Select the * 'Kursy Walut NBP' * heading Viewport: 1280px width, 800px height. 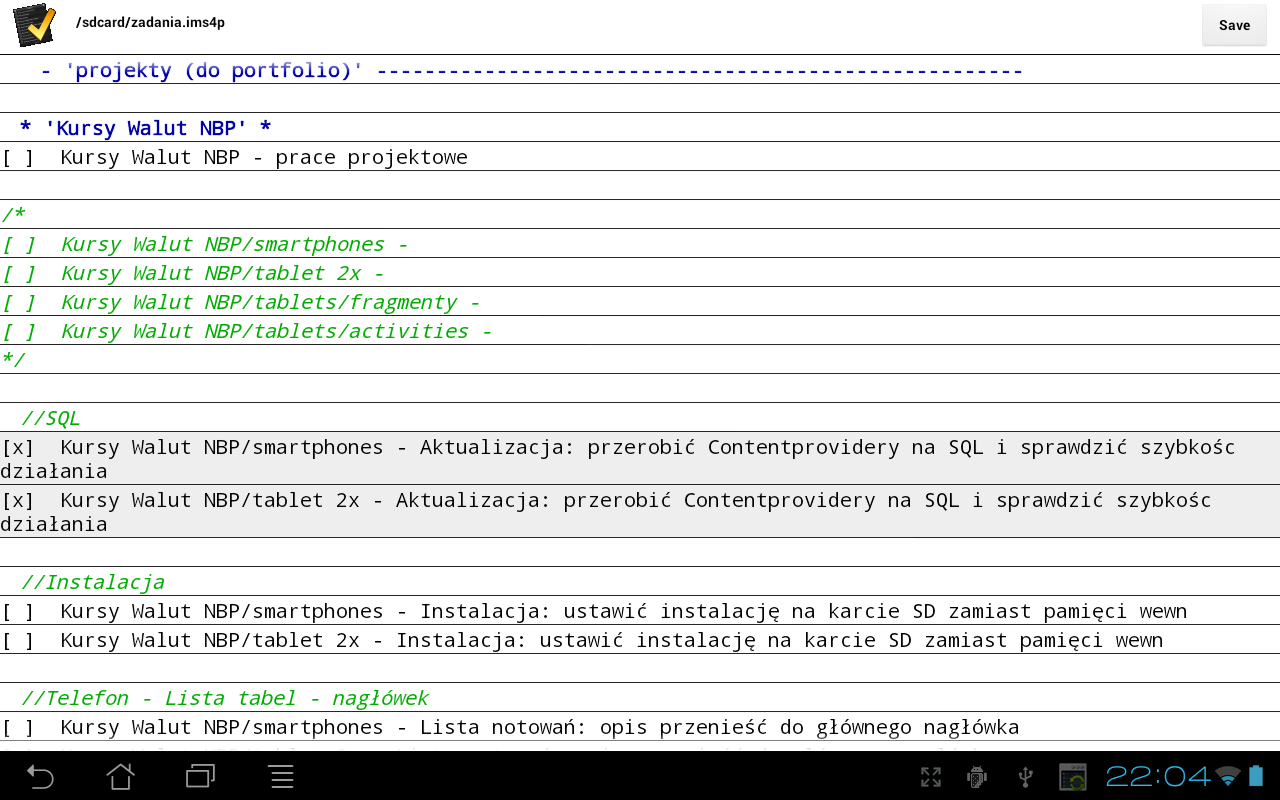coord(640,128)
